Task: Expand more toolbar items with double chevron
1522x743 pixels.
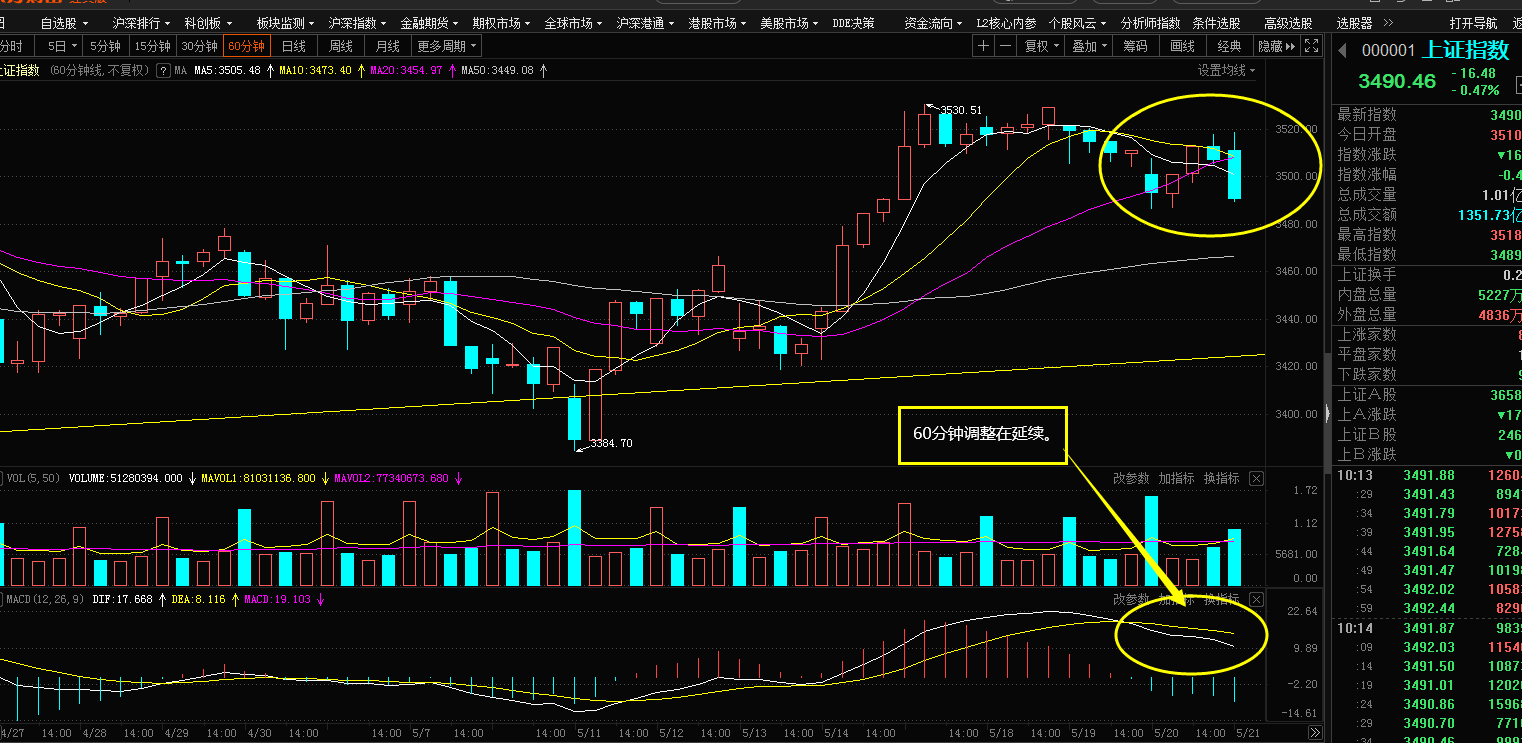Action: pyautogui.click(x=1388, y=22)
